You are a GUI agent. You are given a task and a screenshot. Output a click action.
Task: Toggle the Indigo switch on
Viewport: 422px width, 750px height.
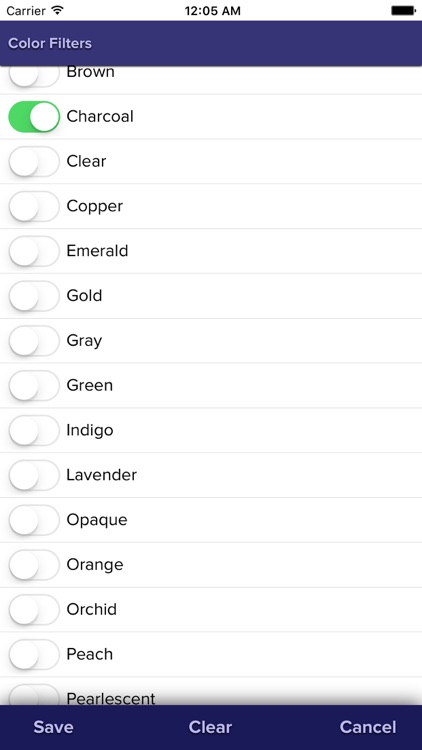click(34, 430)
